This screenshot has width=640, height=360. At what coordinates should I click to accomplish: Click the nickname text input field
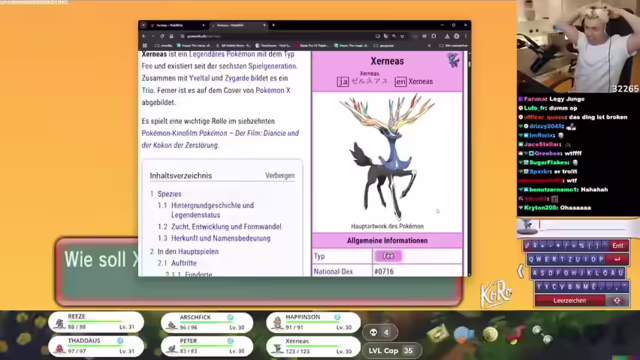coord(587,225)
